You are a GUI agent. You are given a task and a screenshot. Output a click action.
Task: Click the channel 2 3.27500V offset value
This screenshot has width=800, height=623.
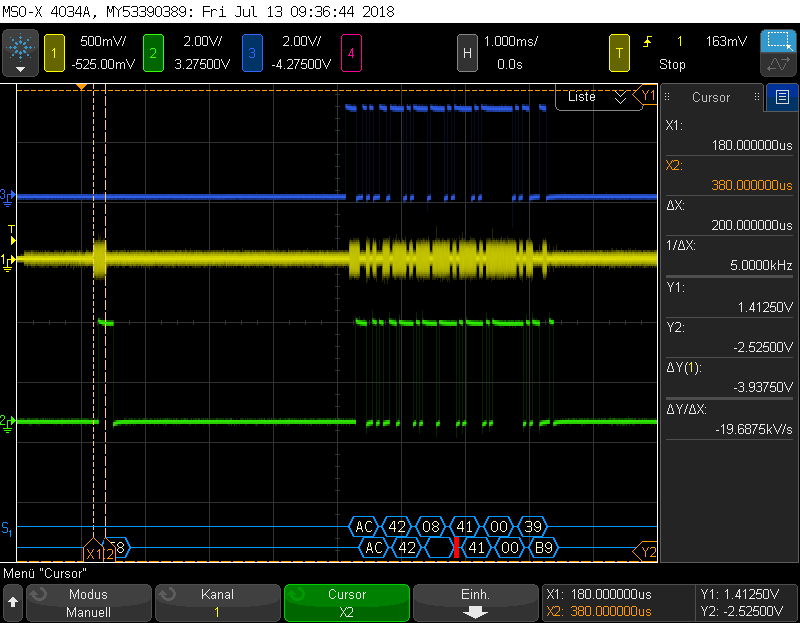[202, 65]
